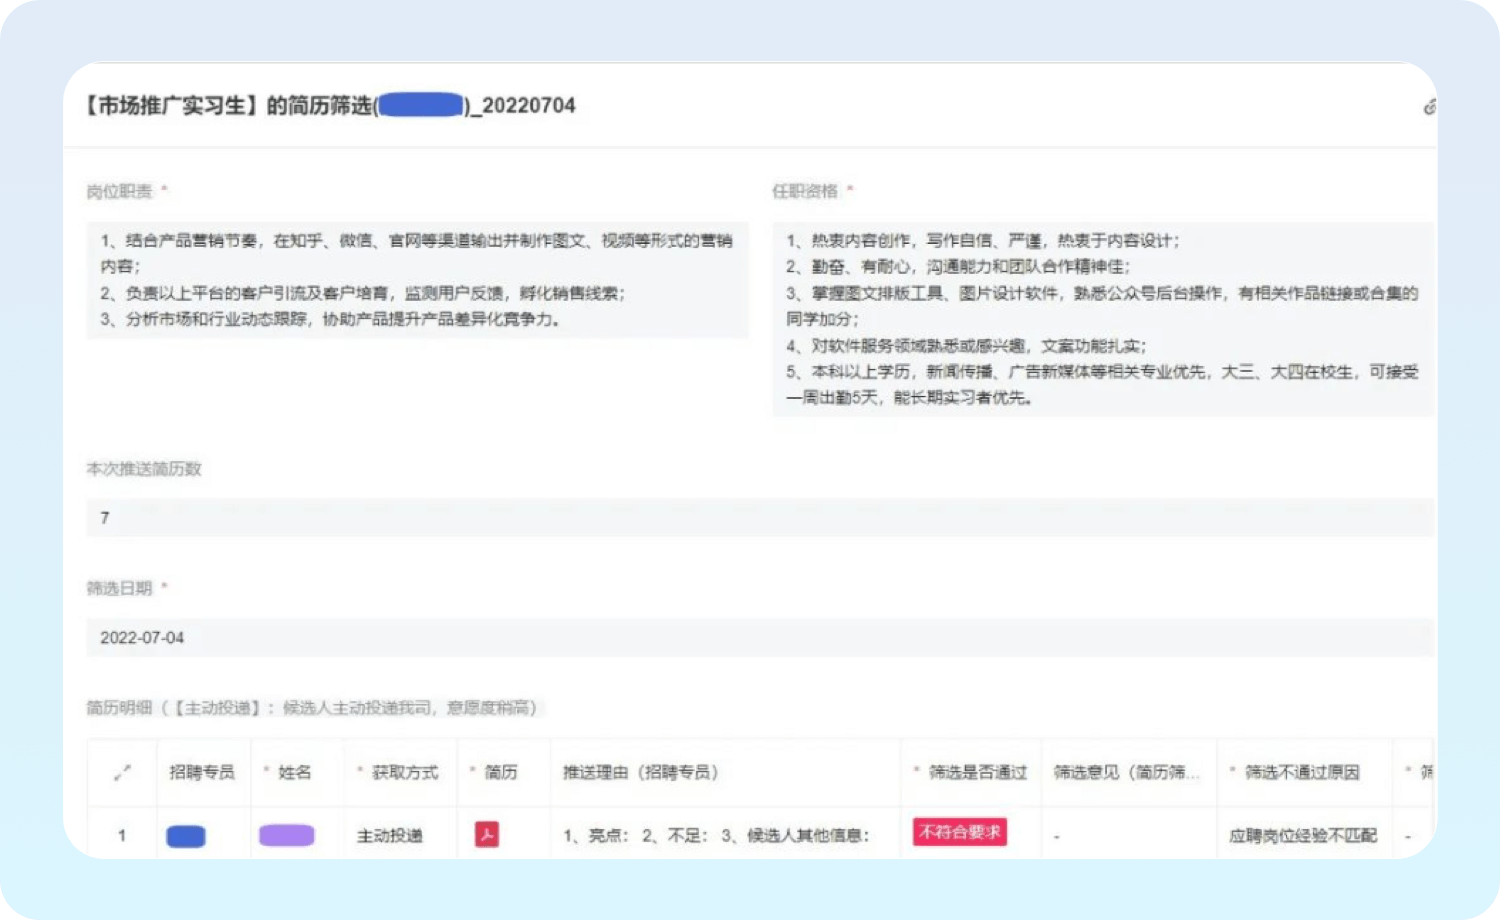Click the 招聘专员 column header
Screen dimensions: 1500x920
coord(202,772)
